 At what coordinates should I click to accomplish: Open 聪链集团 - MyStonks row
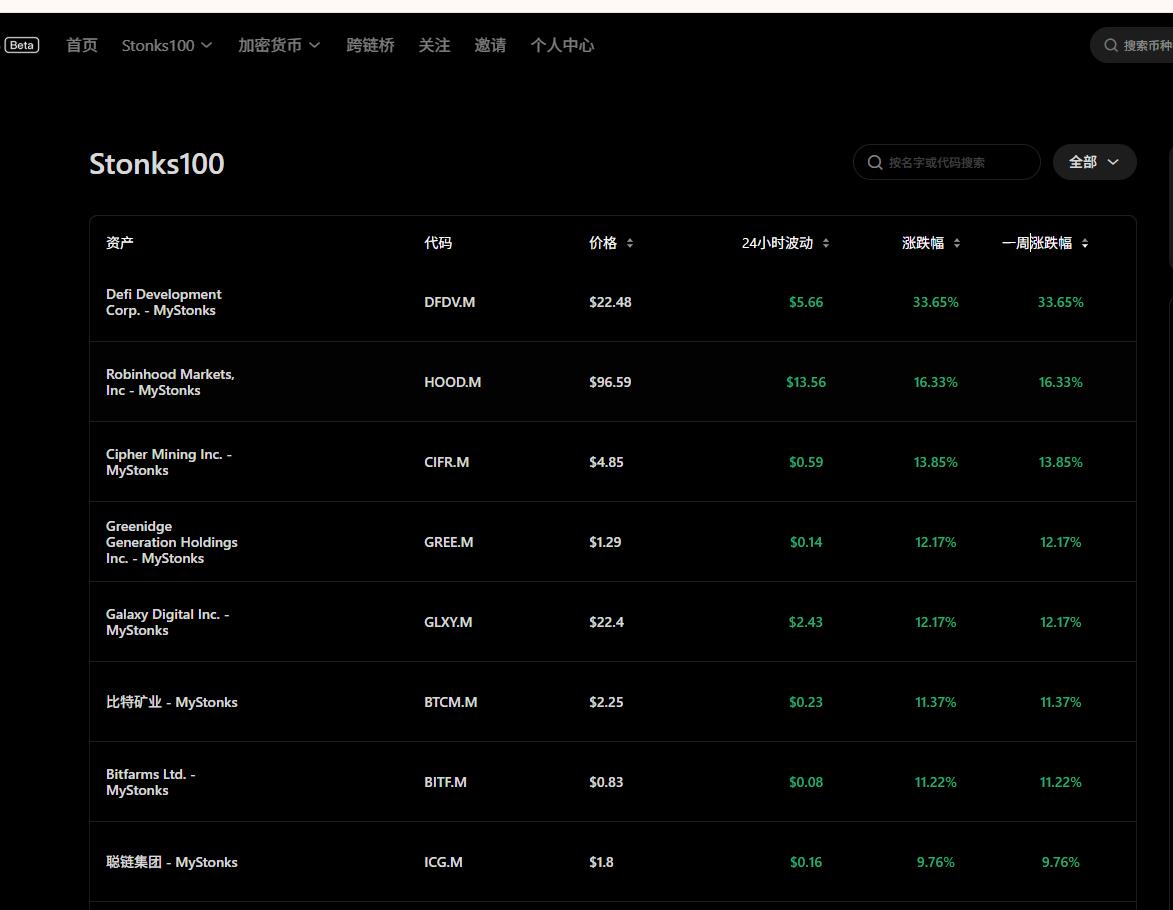click(613, 862)
